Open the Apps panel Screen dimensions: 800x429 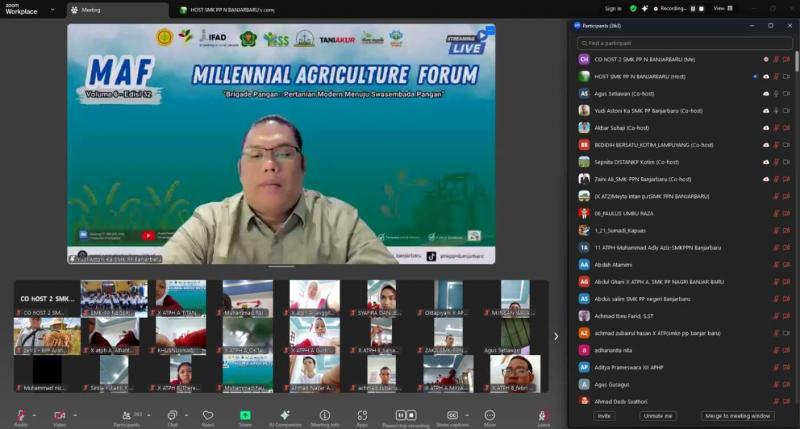362,416
